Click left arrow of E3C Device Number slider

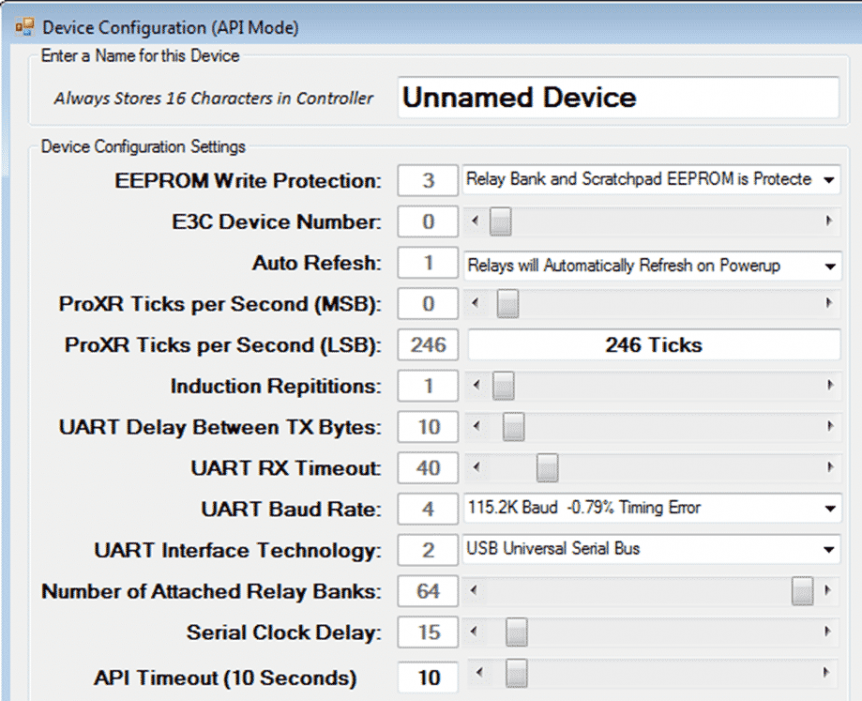coord(475,222)
